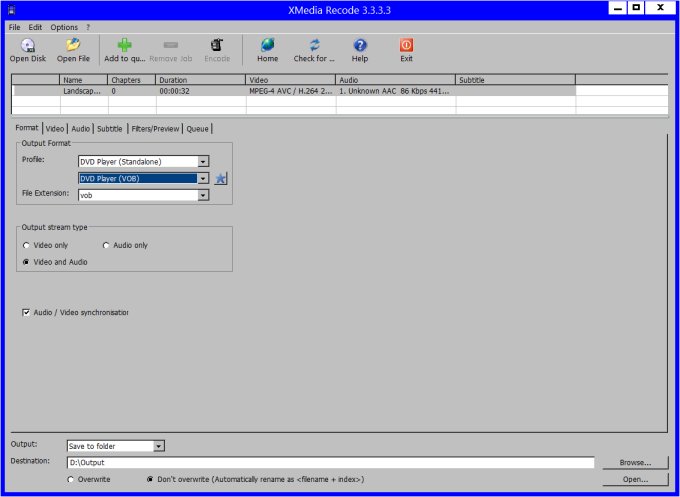Click the 00:00:32 duration cell
This screenshot has height=497, width=680.
pos(201,91)
